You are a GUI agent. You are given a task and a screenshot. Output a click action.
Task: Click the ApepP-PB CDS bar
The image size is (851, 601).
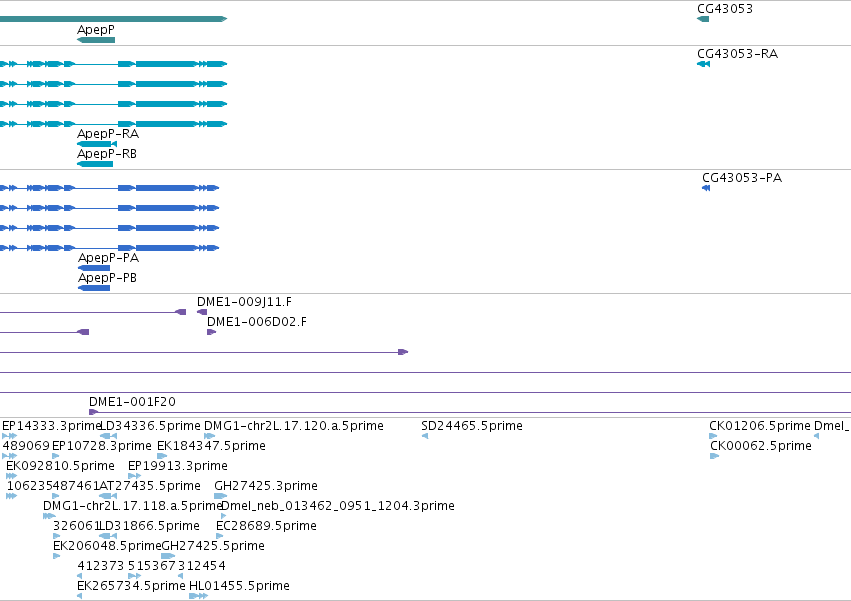pyautogui.click(x=94, y=288)
